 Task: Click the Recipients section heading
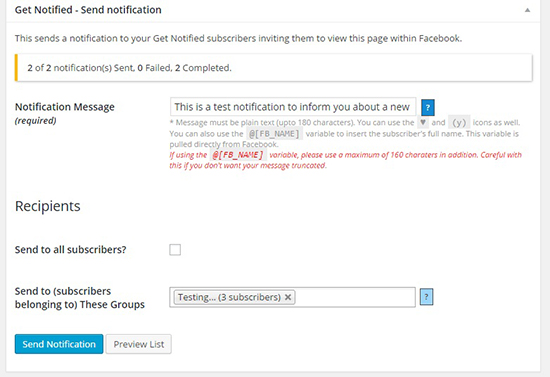coord(48,206)
